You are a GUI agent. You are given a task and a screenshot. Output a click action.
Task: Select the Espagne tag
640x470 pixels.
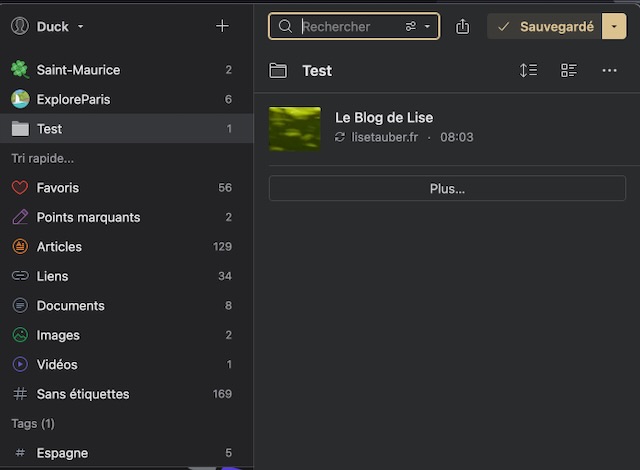click(x=62, y=453)
